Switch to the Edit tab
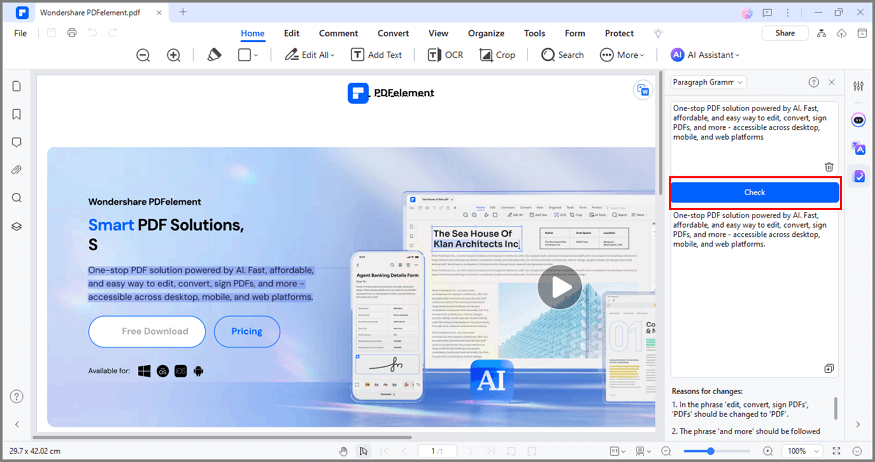The height and width of the screenshot is (462, 875). (x=291, y=33)
